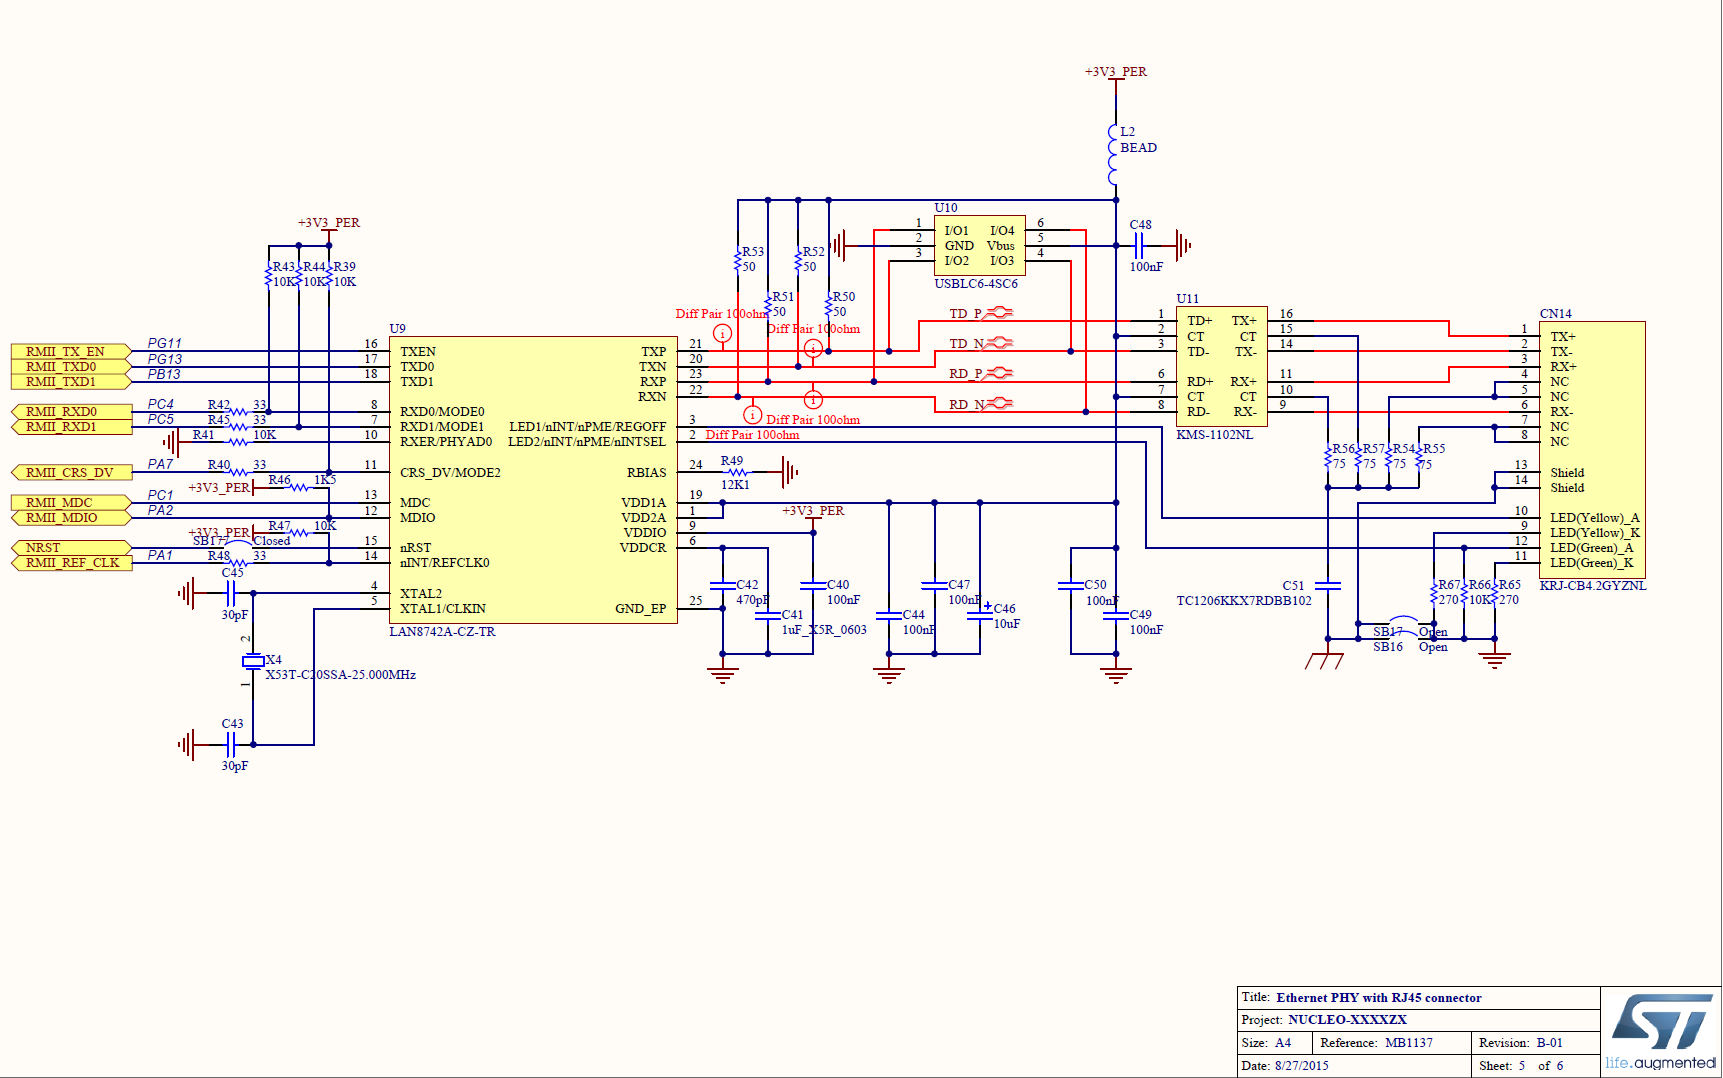Select the X4 crystal symbol

point(253,661)
